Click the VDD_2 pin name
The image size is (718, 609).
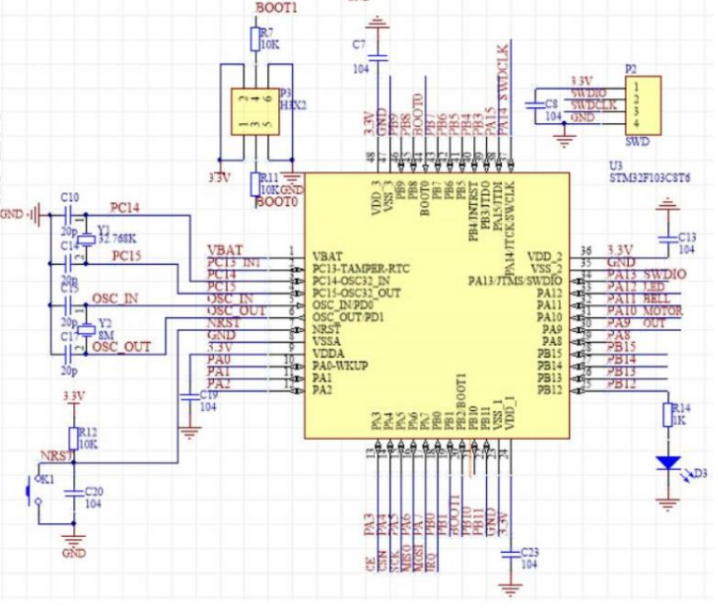(x=545, y=256)
